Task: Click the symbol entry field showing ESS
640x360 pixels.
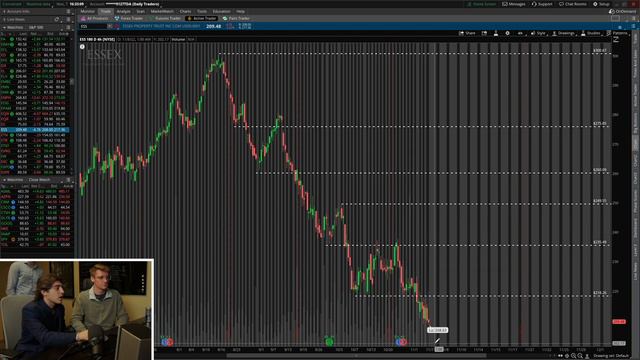Action: 93,26
